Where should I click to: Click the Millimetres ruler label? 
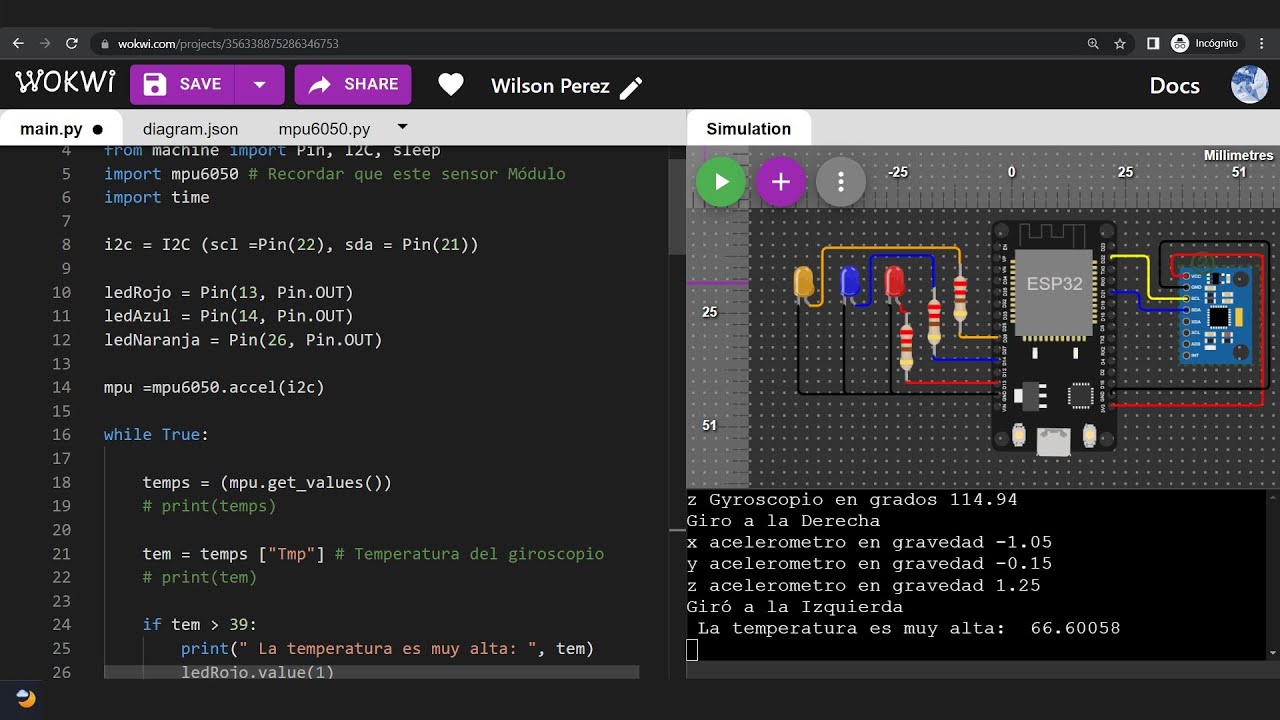[1238, 155]
